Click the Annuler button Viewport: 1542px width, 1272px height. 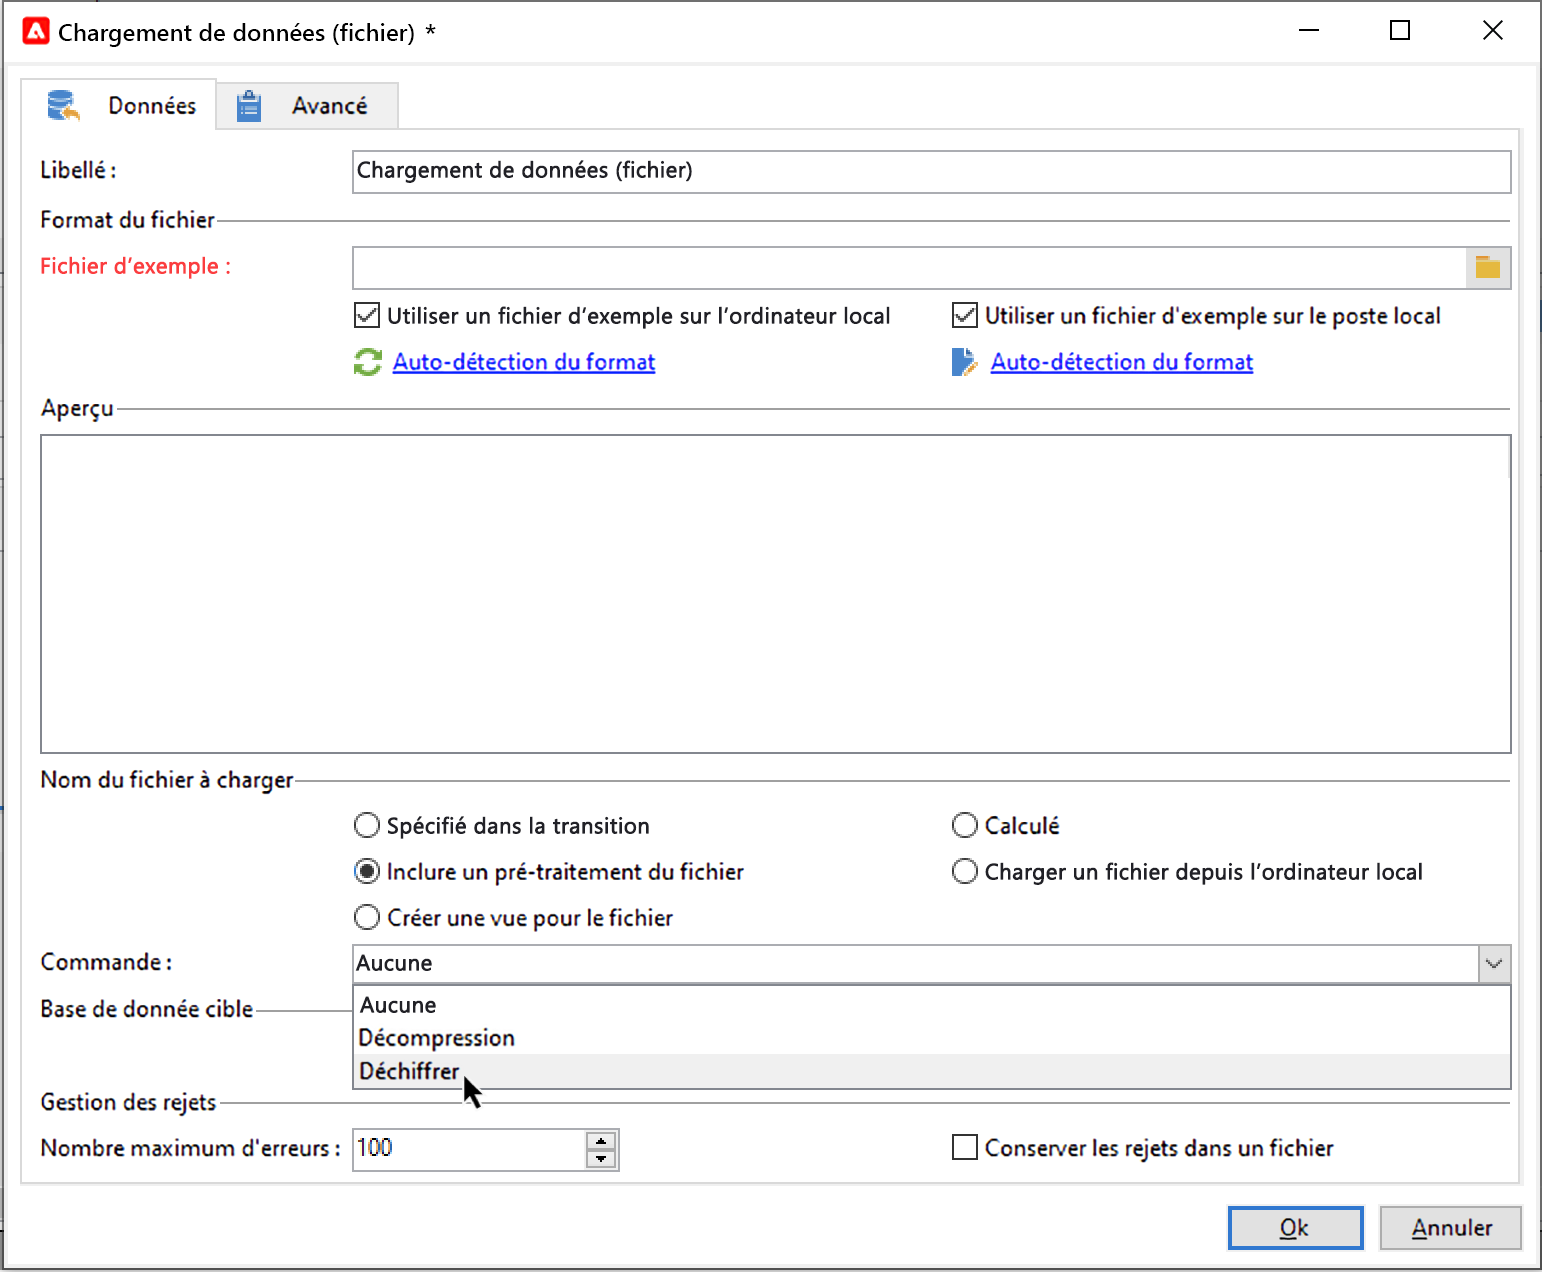click(x=1451, y=1227)
